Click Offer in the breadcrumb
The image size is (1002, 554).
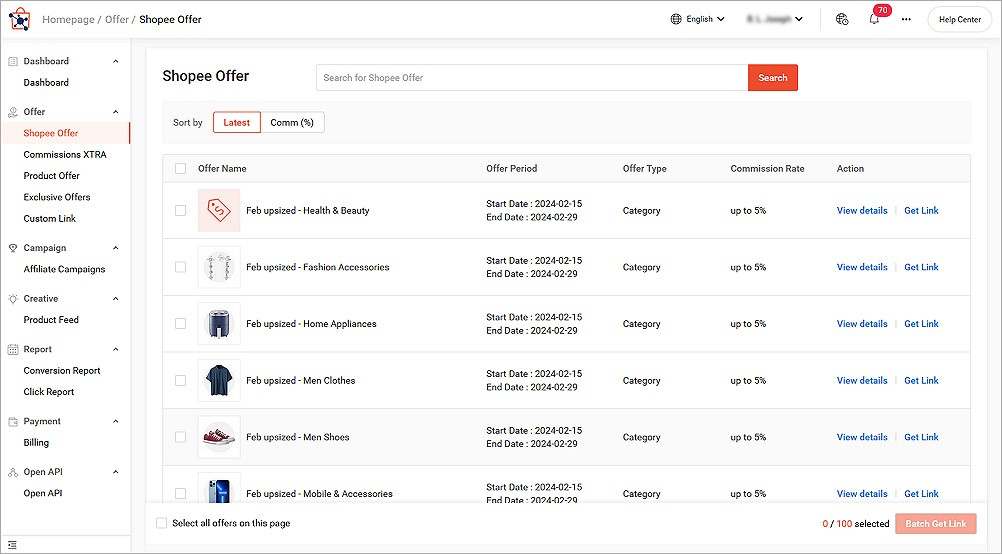(x=117, y=19)
